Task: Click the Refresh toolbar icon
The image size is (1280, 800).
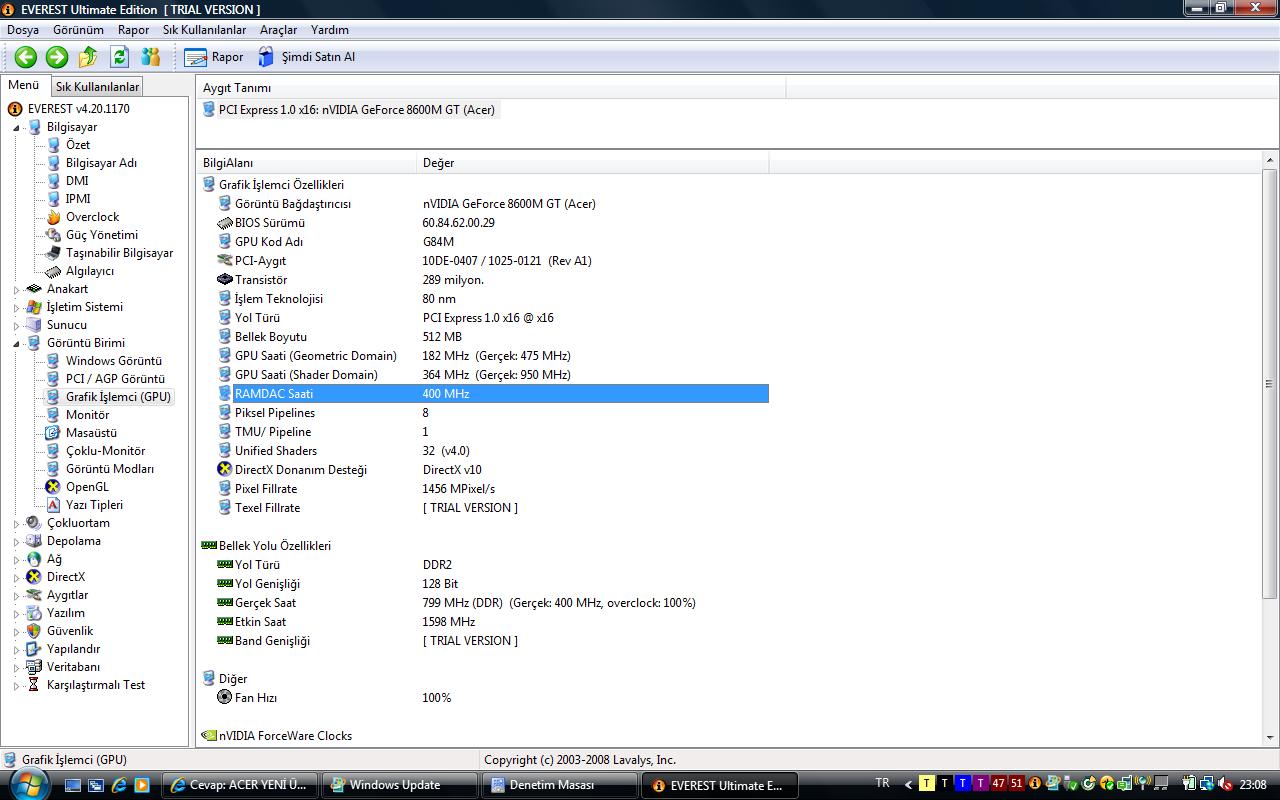Action: point(120,57)
